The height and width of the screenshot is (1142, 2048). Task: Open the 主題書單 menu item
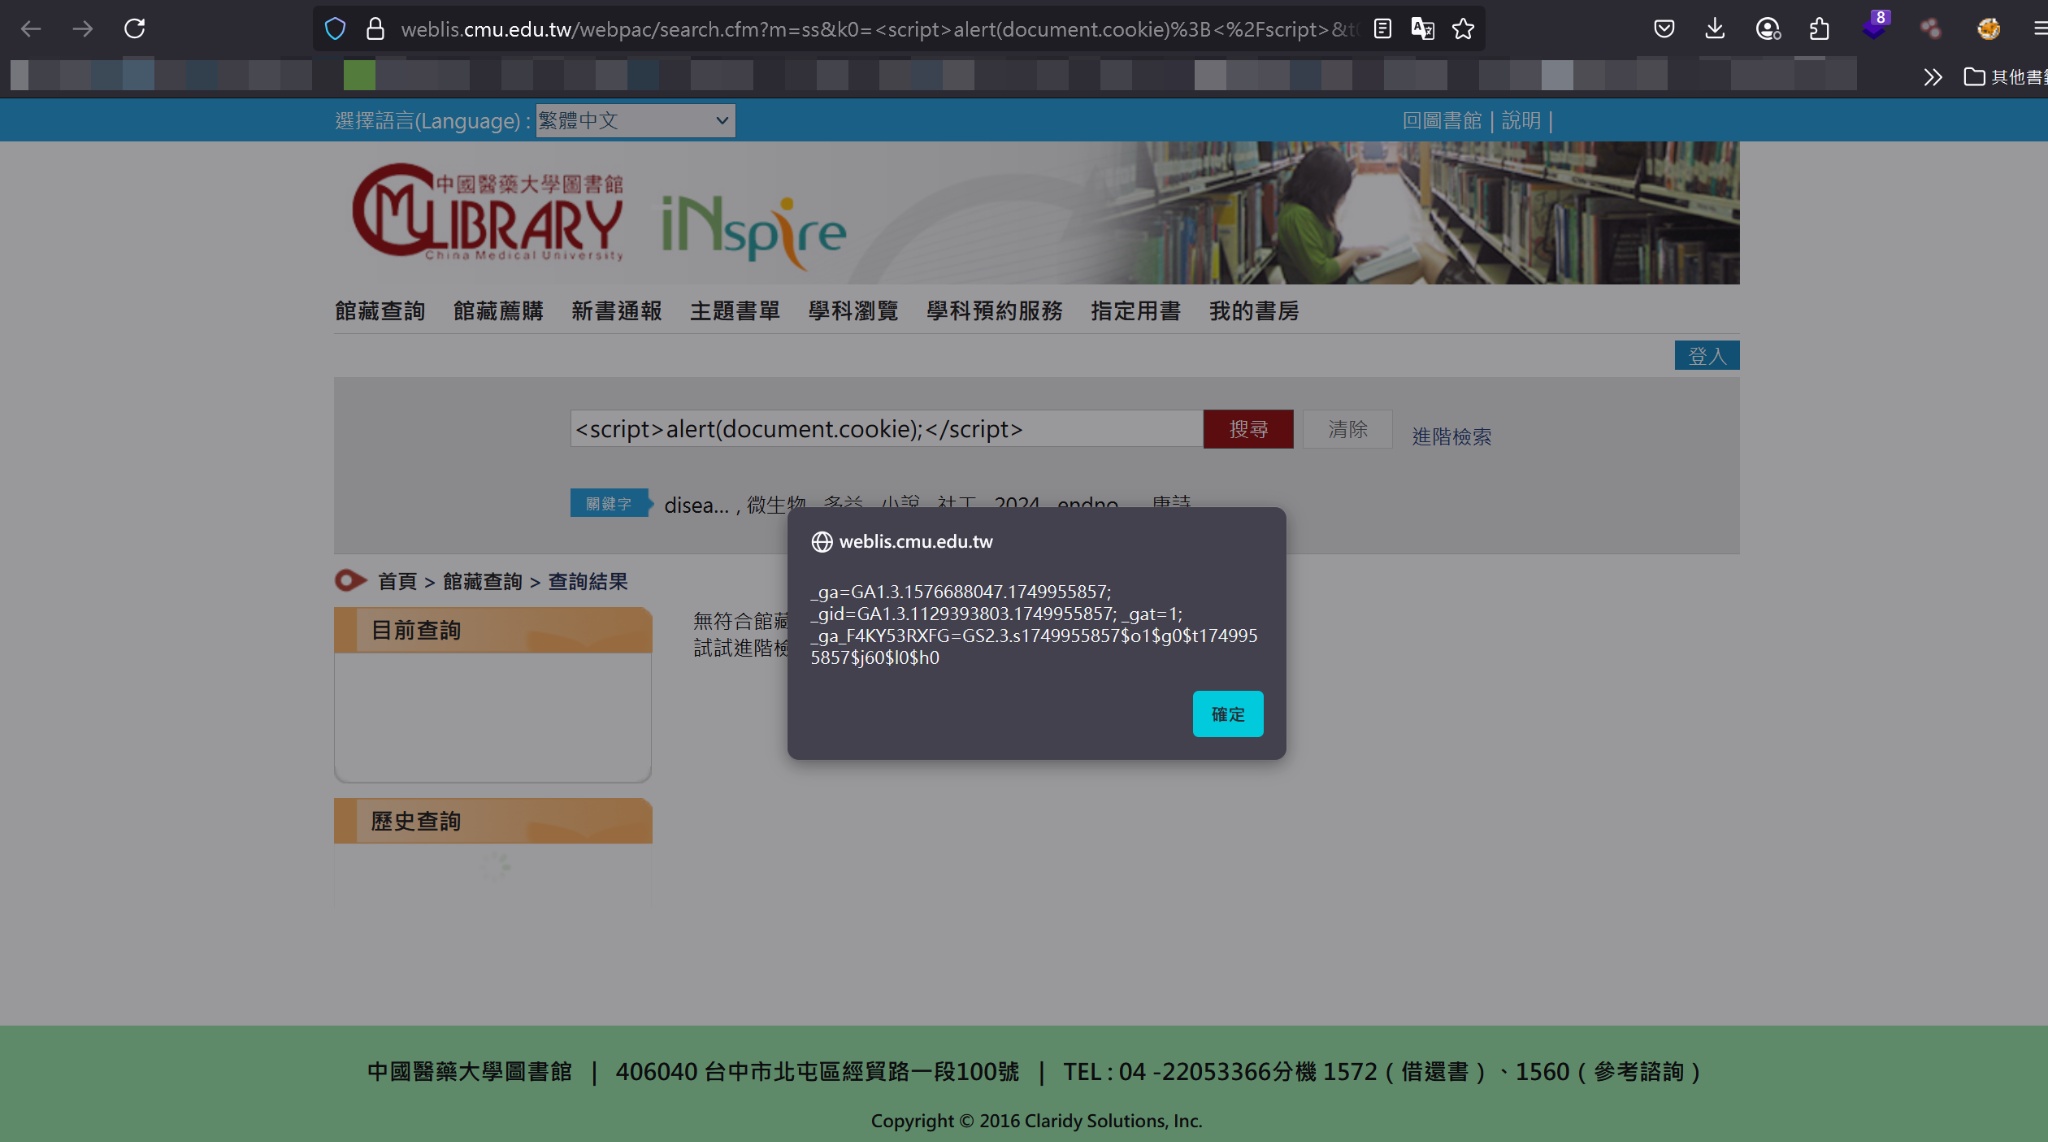pos(735,311)
